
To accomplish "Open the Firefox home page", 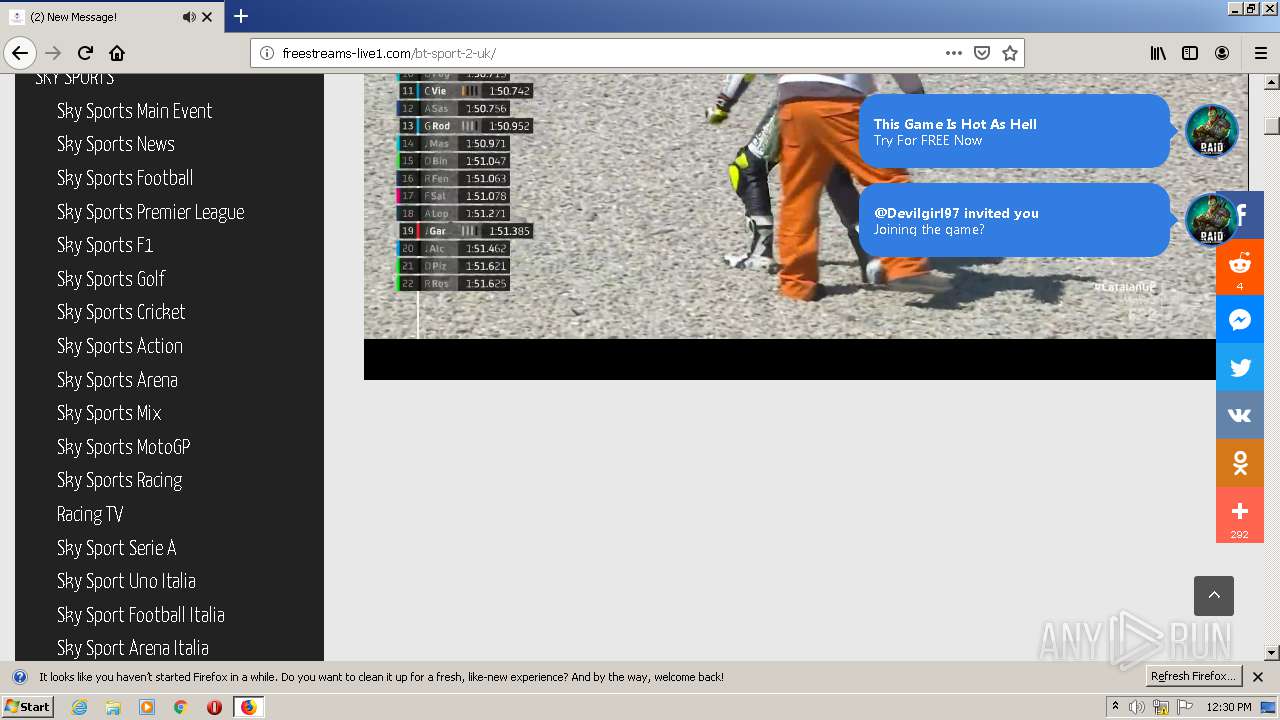I will 117,53.
